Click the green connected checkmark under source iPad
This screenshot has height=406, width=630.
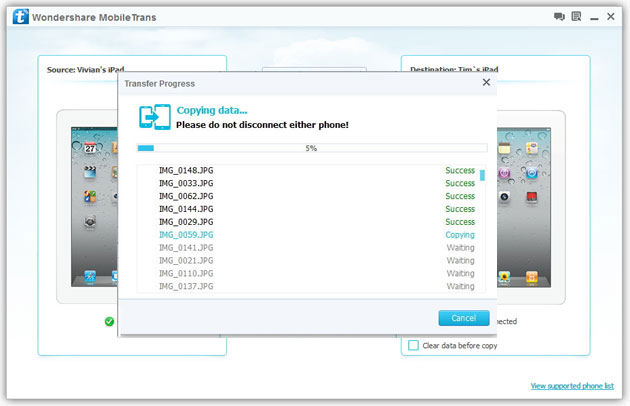click(109, 322)
